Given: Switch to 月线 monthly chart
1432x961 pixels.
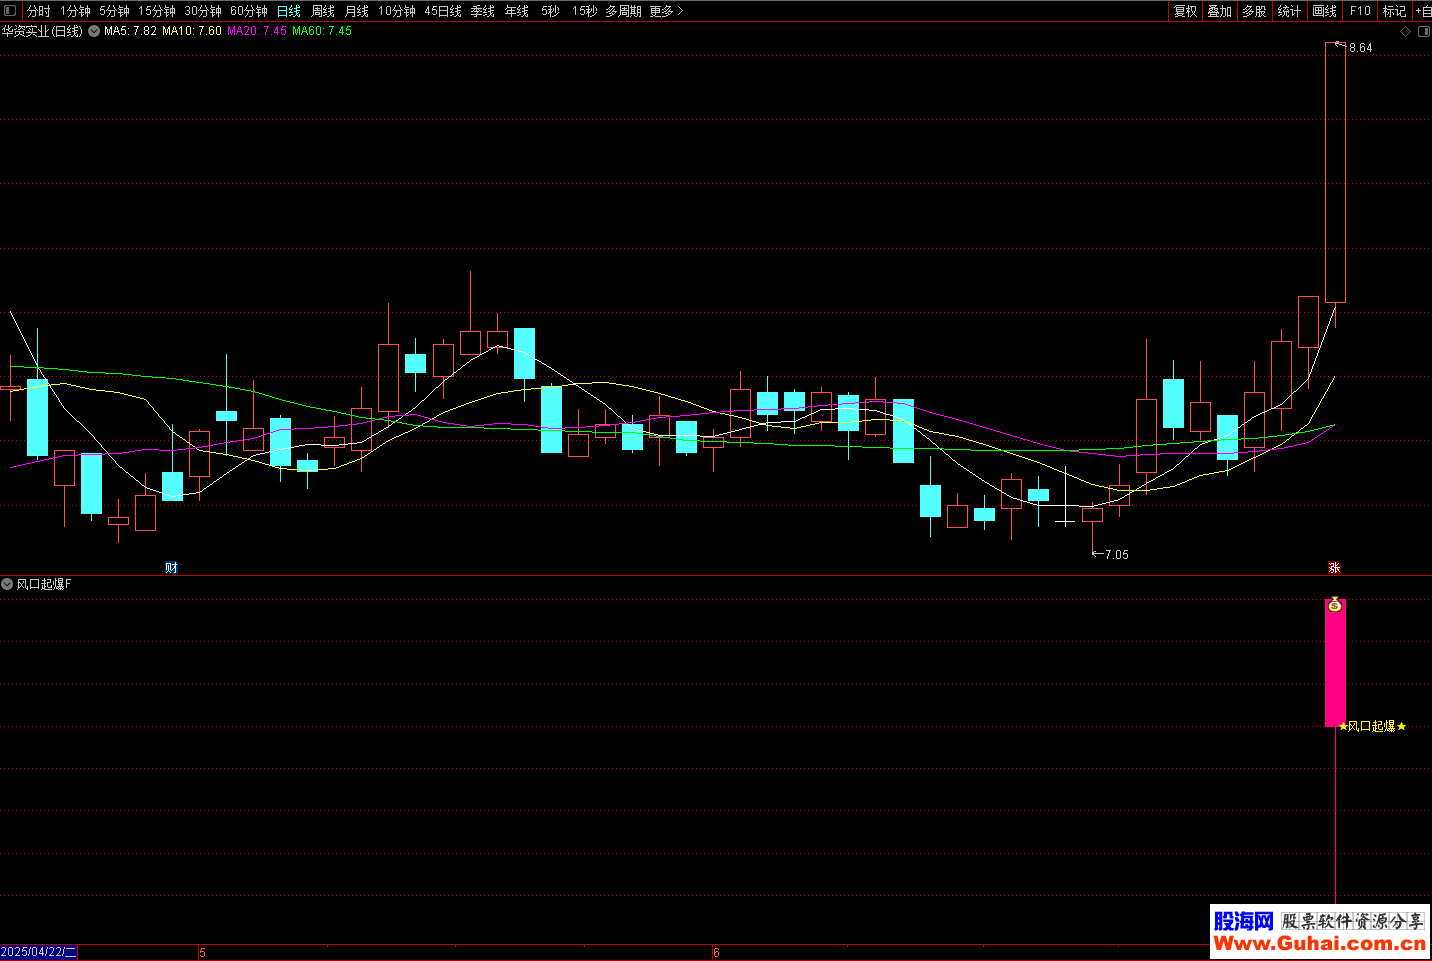Looking at the screenshot, I should (357, 11).
